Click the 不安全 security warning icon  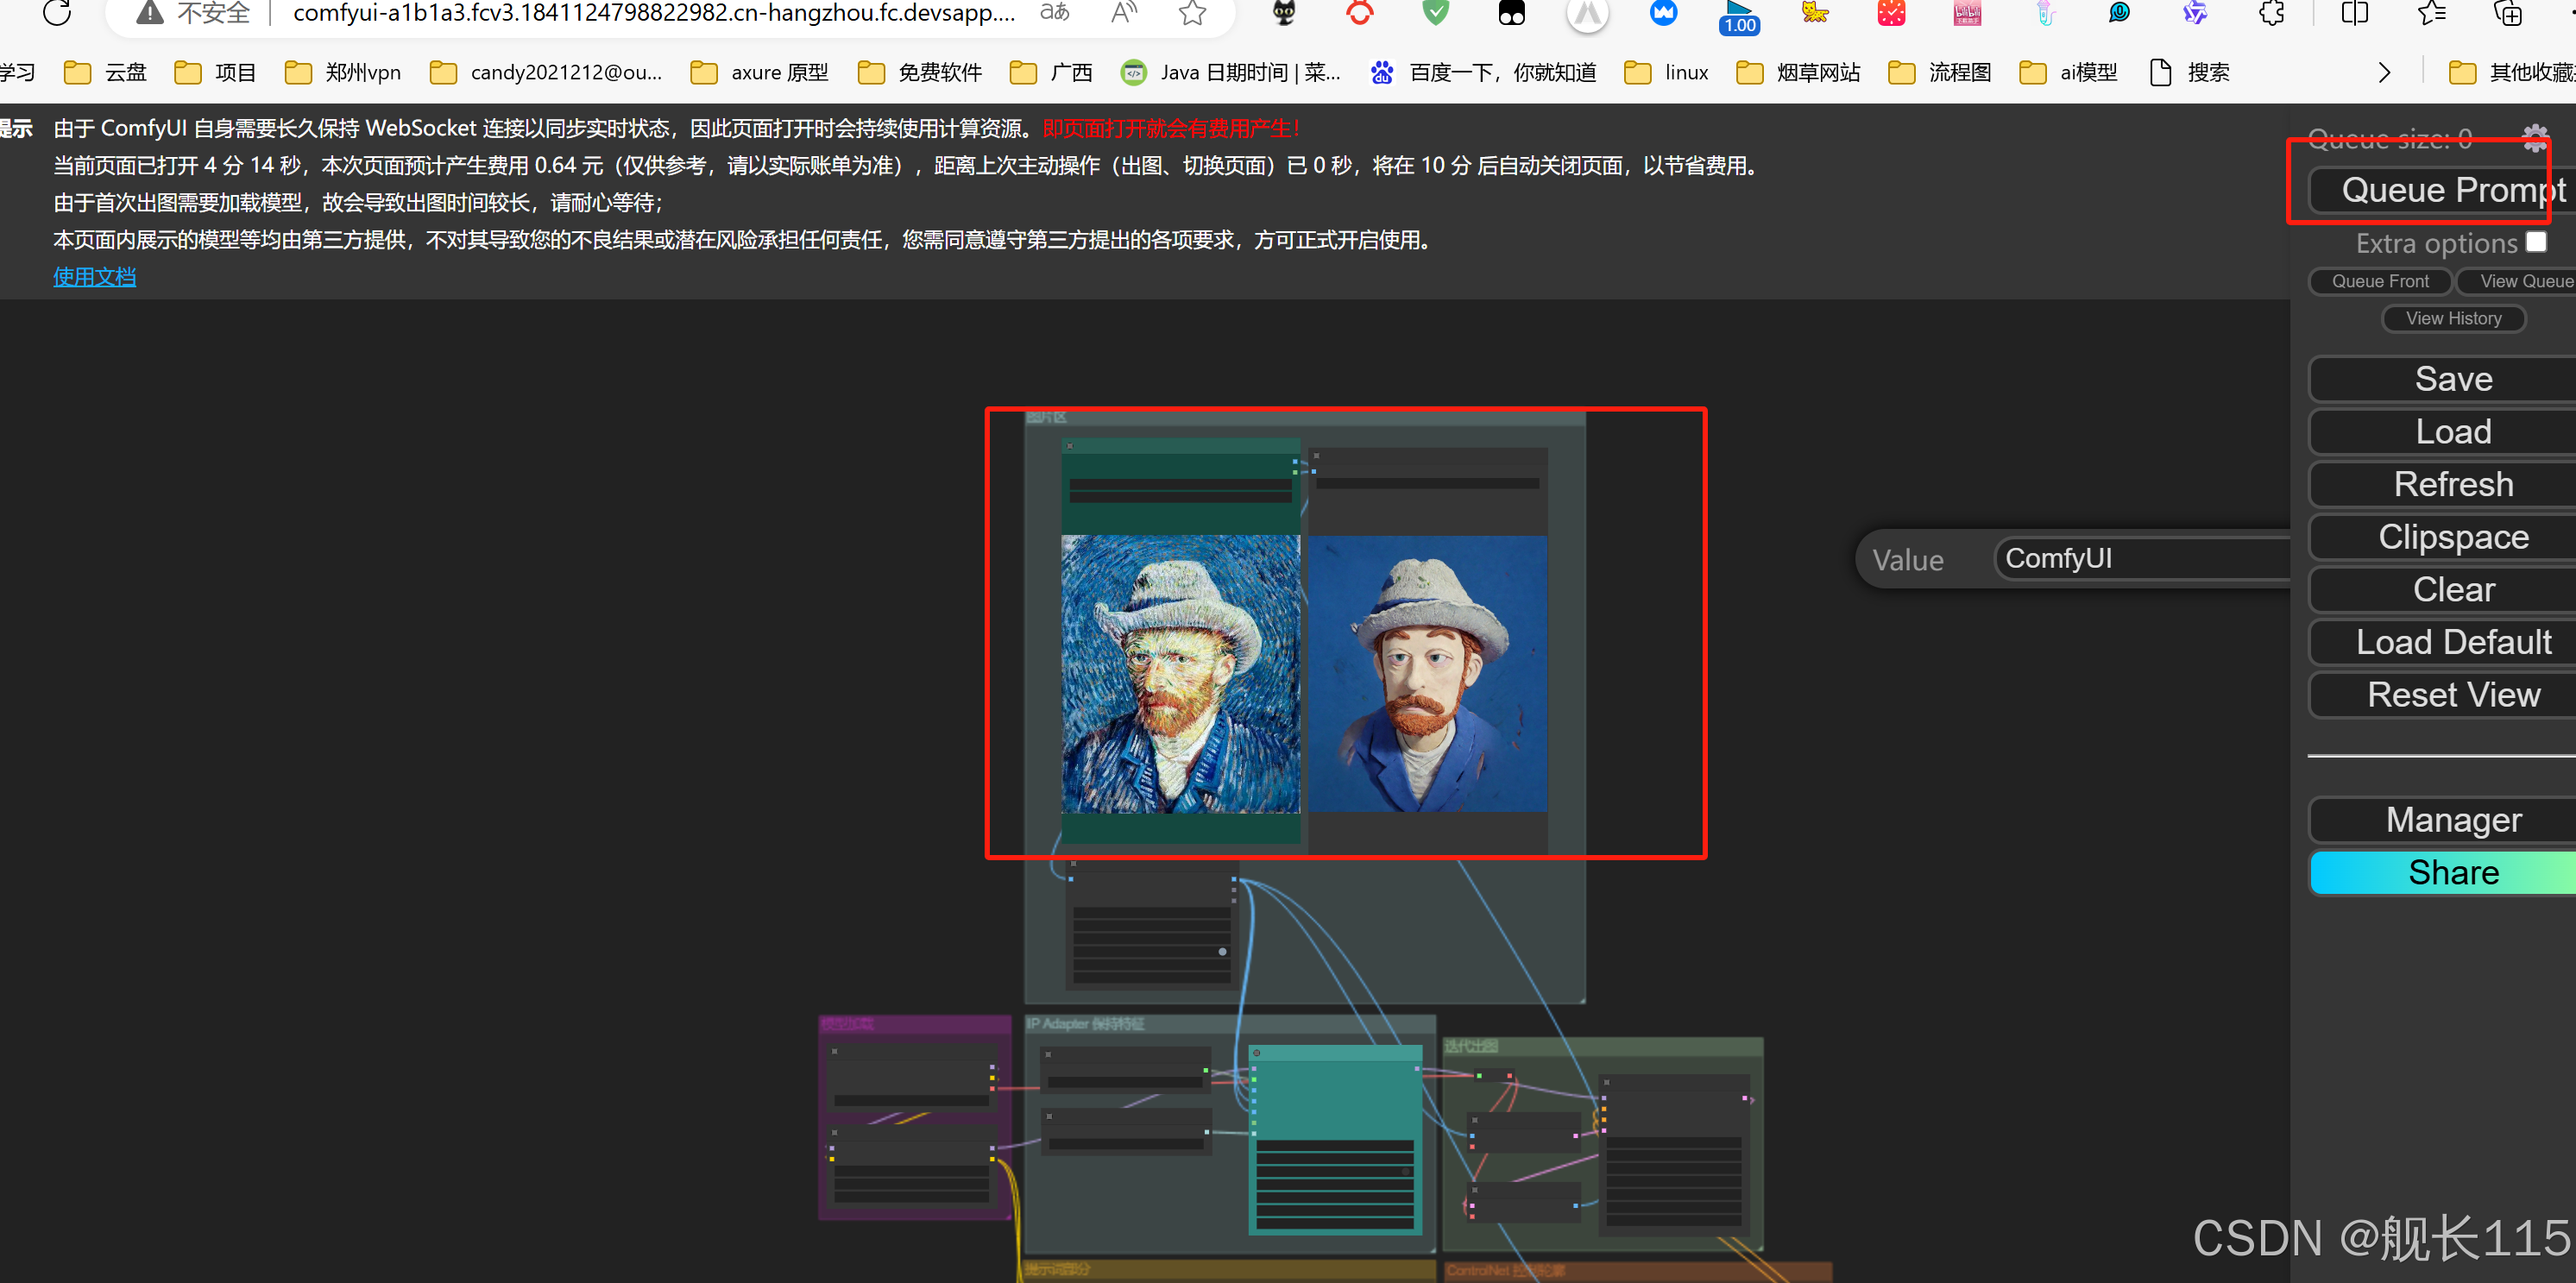point(150,13)
